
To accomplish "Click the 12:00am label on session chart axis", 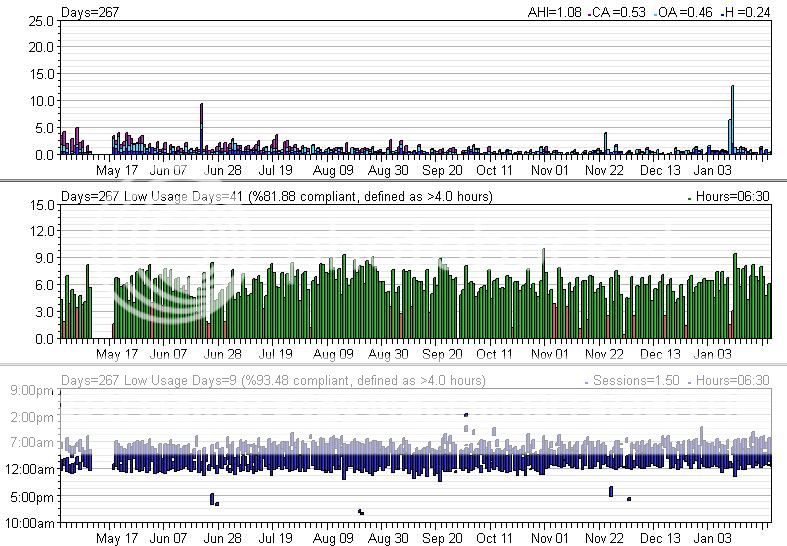I will pos(36,469).
